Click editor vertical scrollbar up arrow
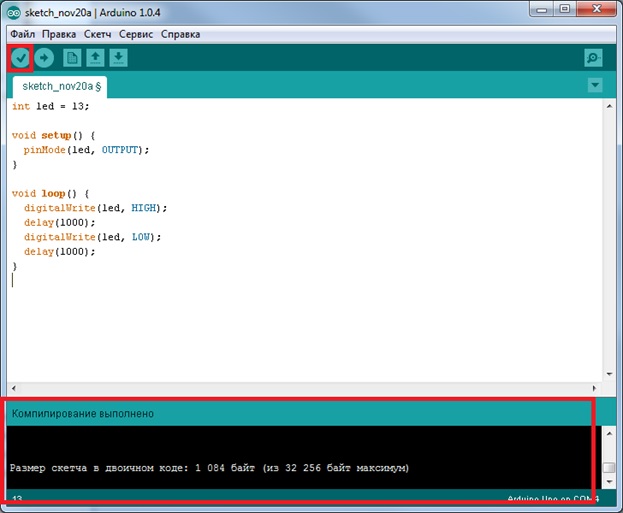 [x=609, y=106]
